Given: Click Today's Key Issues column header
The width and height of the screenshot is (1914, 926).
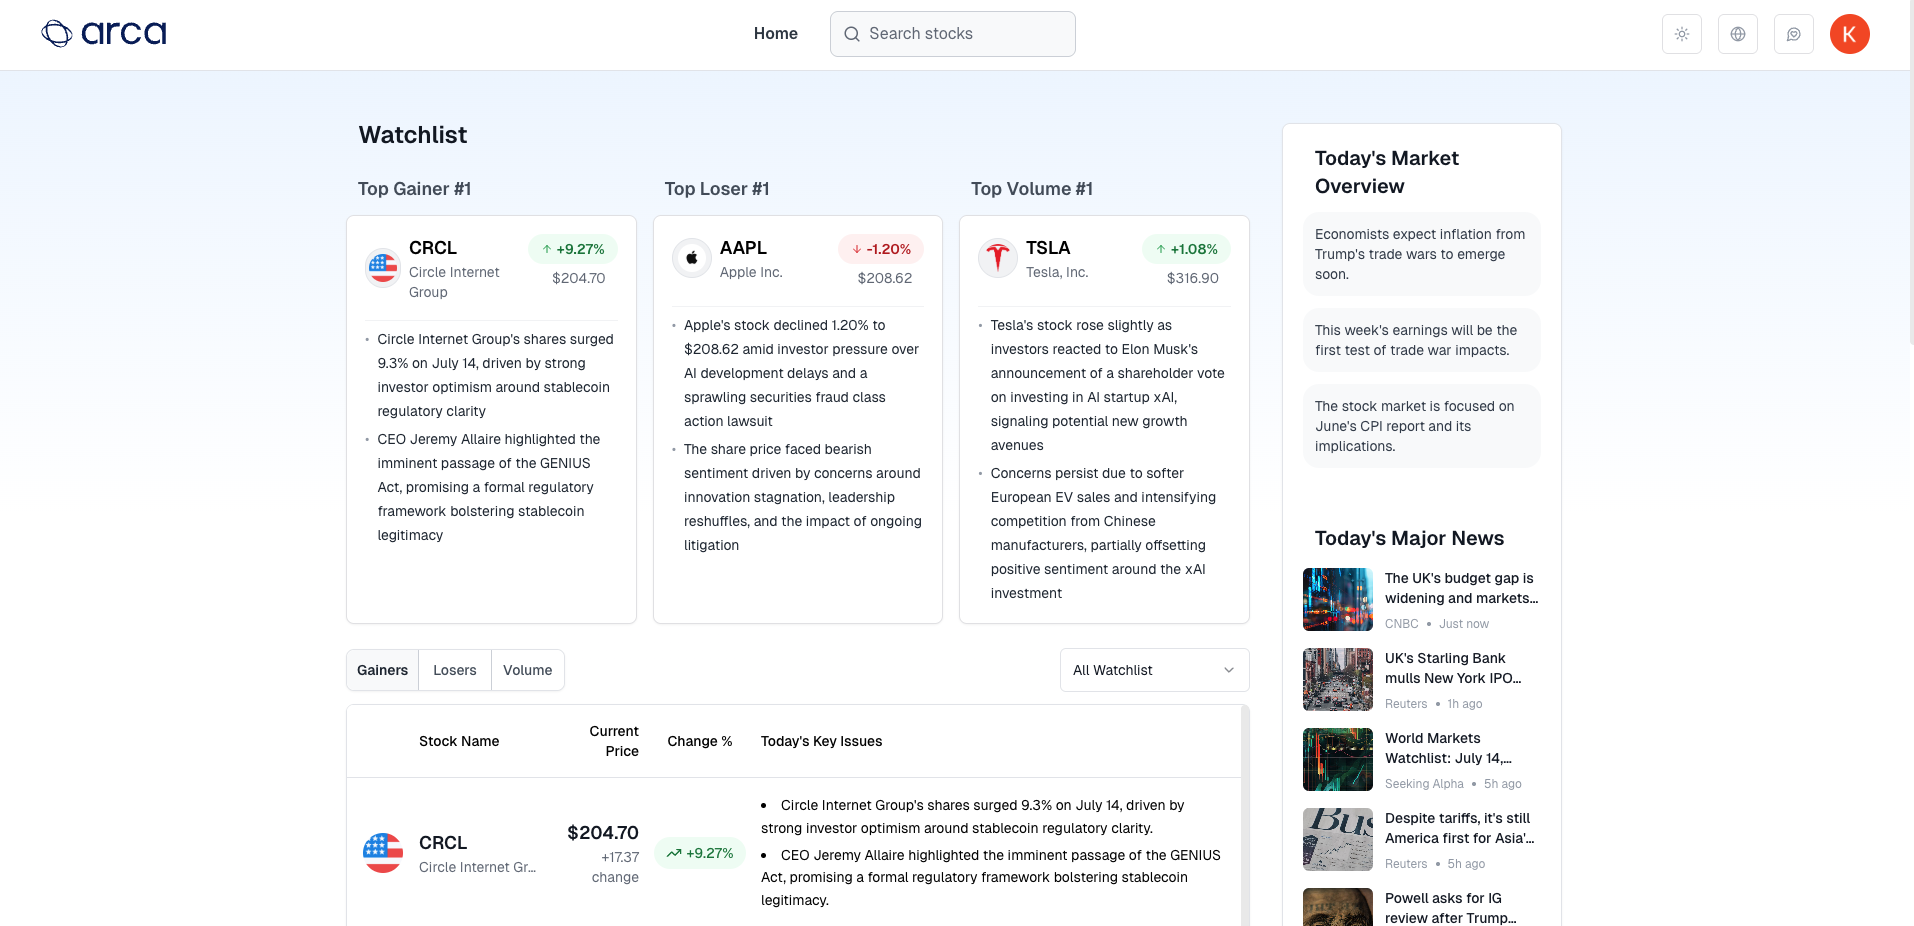Looking at the screenshot, I should pos(822,741).
